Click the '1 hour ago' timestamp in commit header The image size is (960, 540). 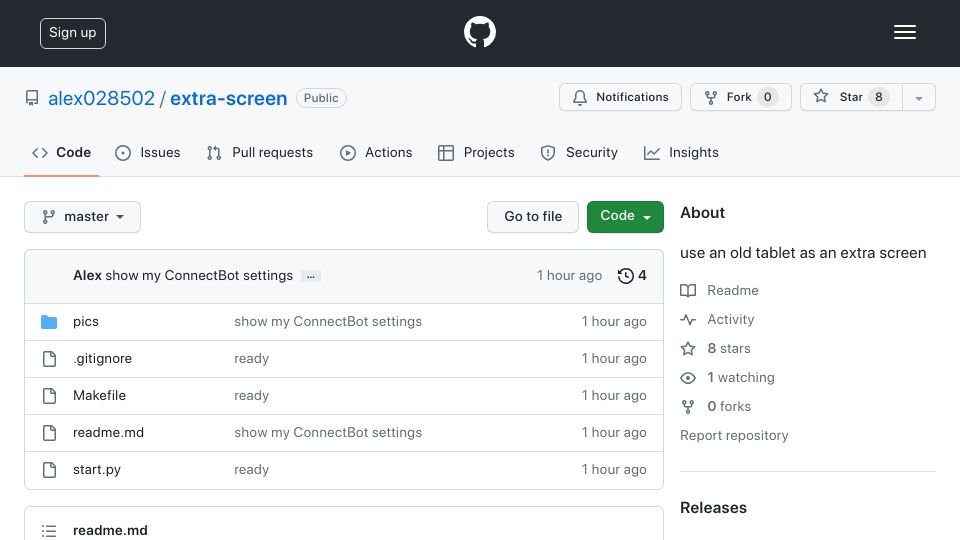[569, 276]
